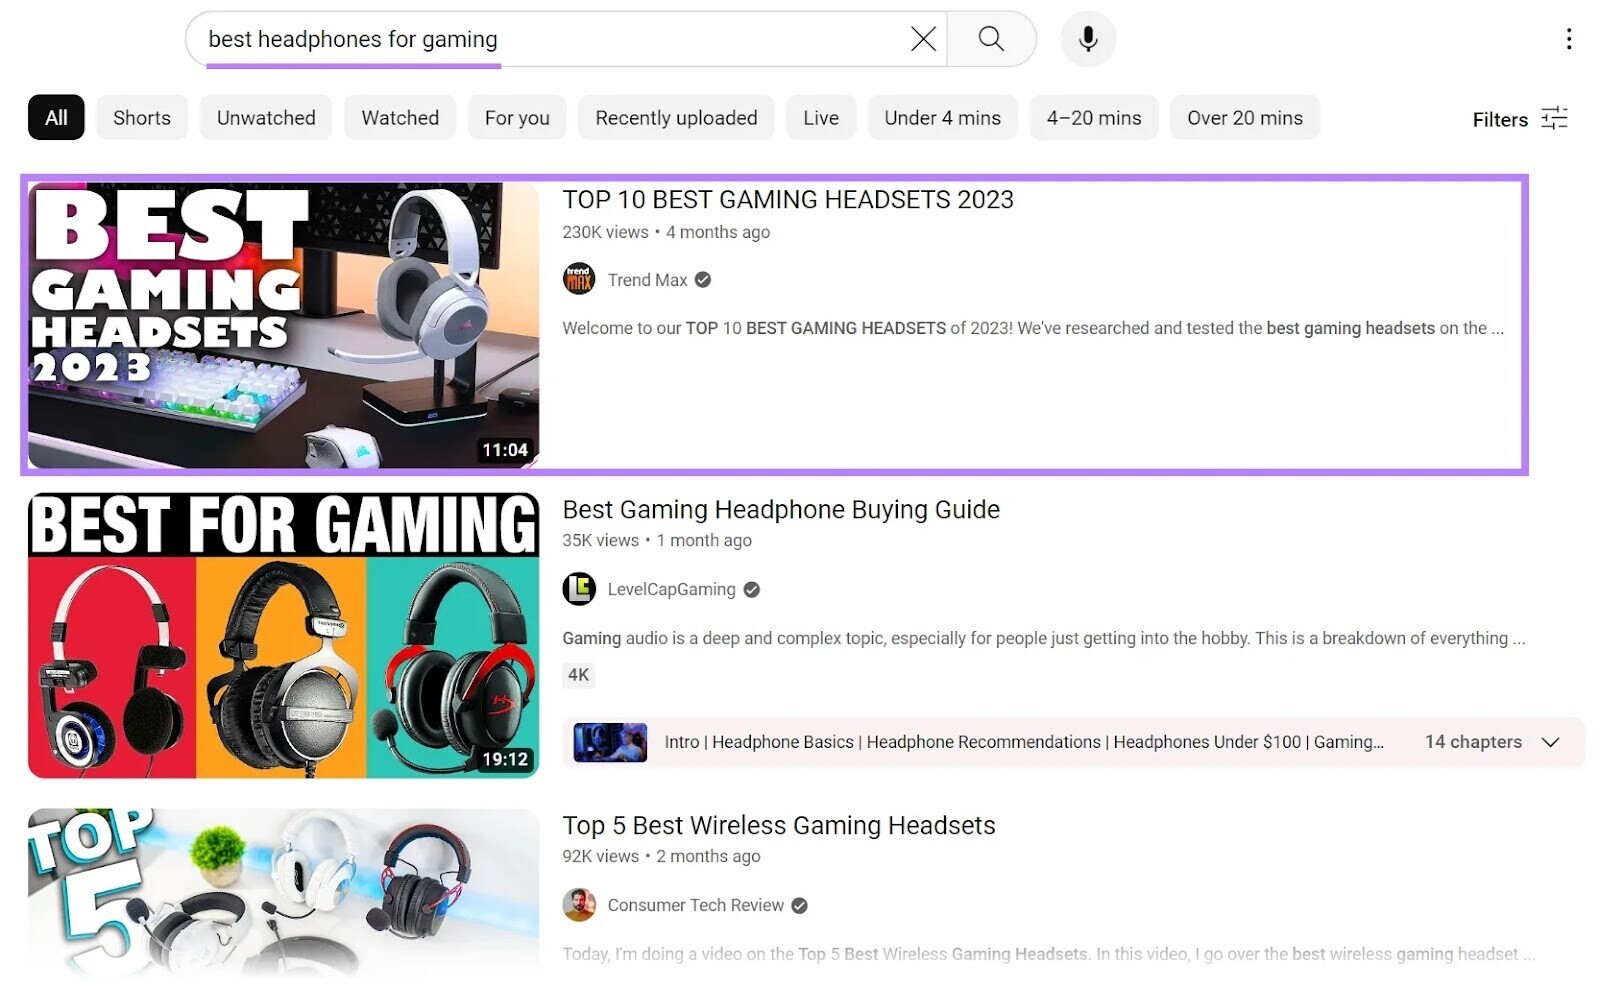Start a voice search with the microphone icon
Screen dimensions: 1600x988
pos(1086,39)
